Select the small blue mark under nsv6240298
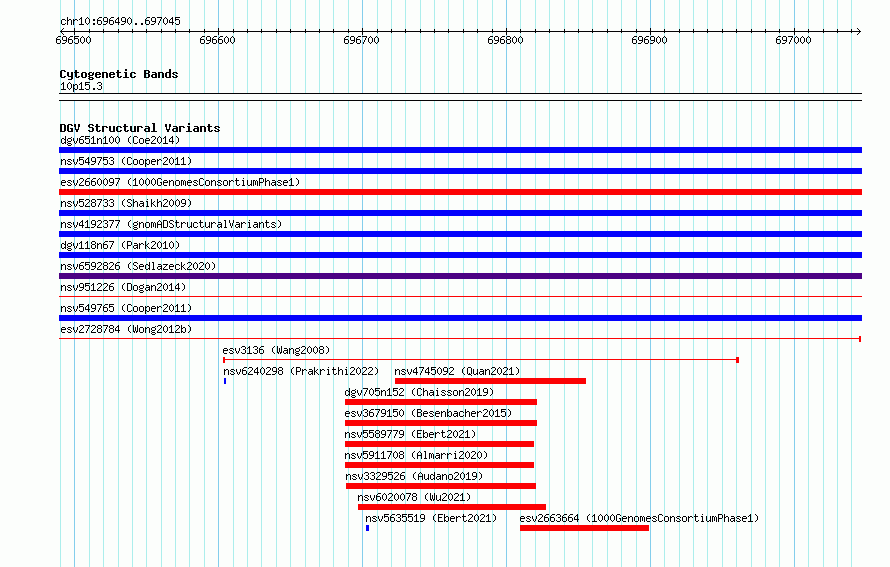The image size is (890, 567). click(x=225, y=381)
